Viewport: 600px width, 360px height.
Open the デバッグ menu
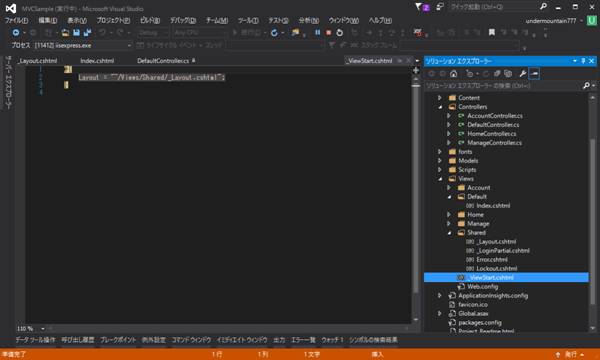point(183,20)
